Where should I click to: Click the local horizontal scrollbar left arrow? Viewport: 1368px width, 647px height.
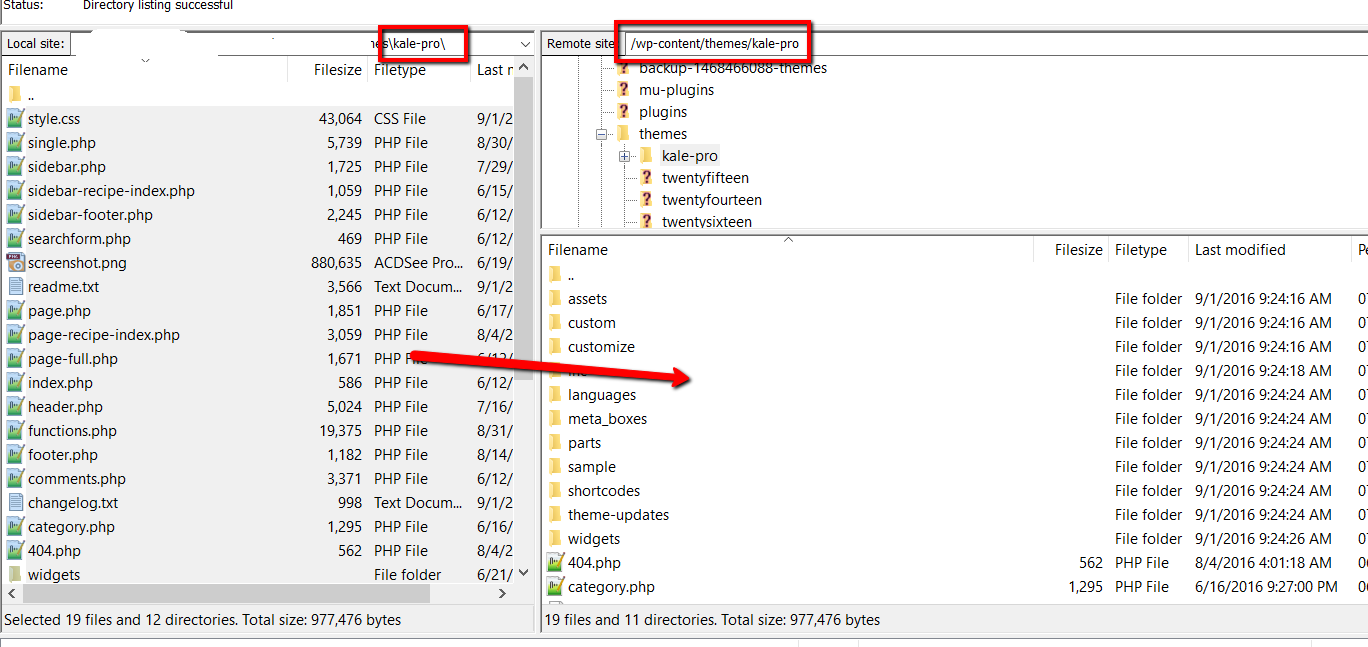pyautogui.click(x=12, y=594)
